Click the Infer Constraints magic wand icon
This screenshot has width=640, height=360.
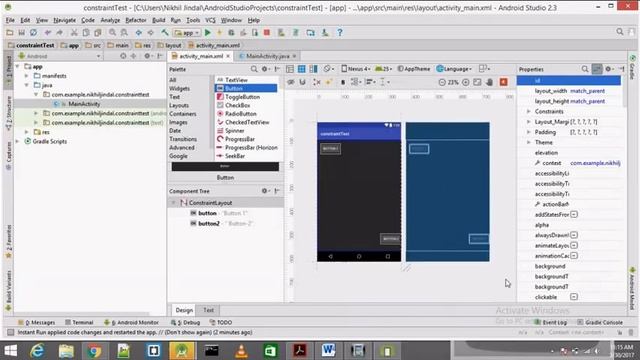pyautogui.click(x=329, y=82)
